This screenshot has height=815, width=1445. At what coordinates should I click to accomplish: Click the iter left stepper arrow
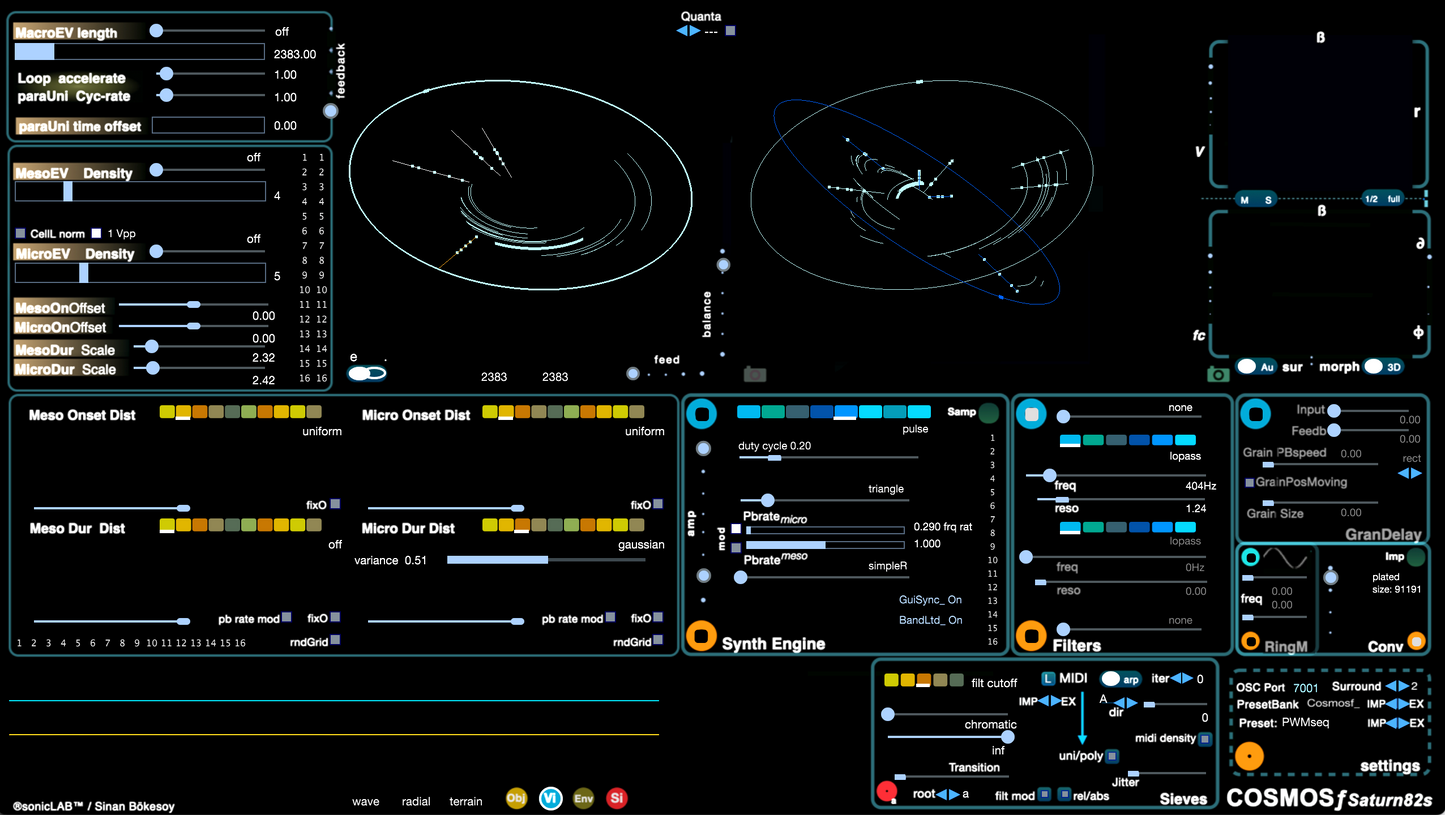[1176, 679]
